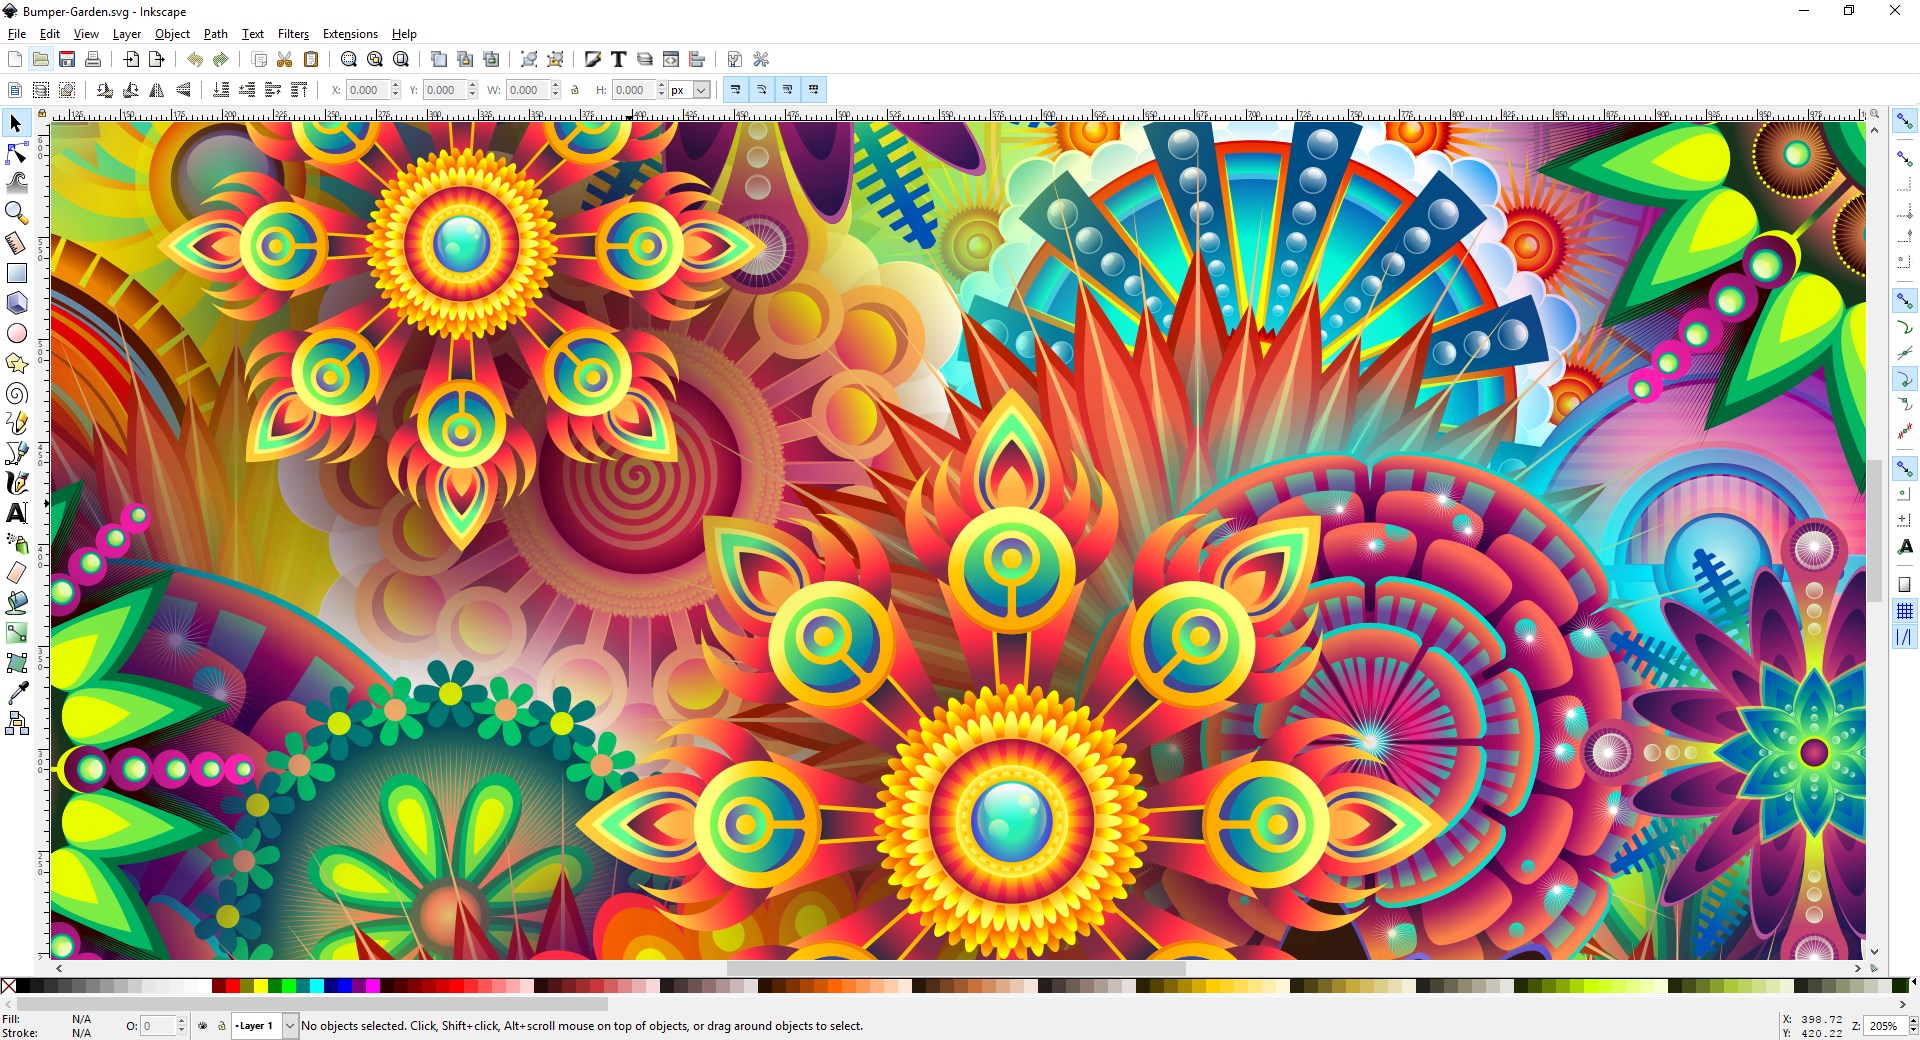Image resolution: width=1920 pixels, height=1040 pixels.
Task: Lock the current layer
Action: coord(222,1026)
